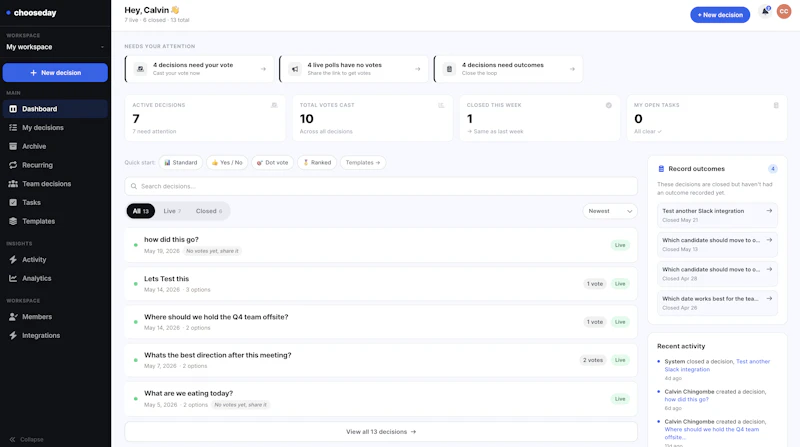The height and width of the screenshot is (447, 800).
Task: Click the top-right New decision button
Action: click(720, 15)
